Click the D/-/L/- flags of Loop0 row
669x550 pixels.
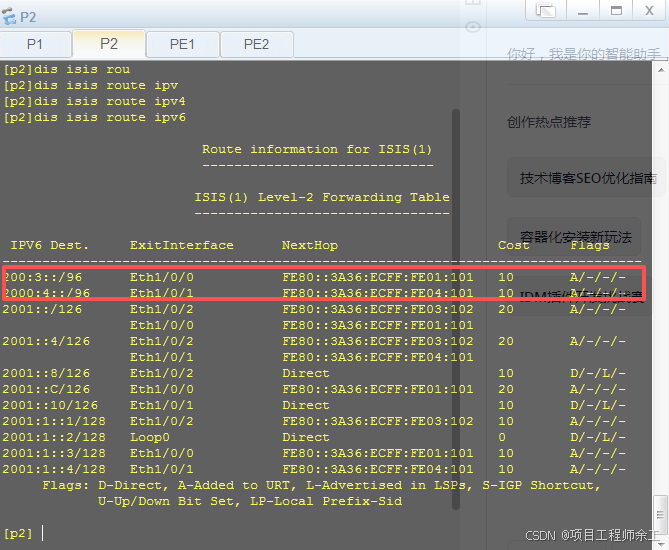point(598,437)
